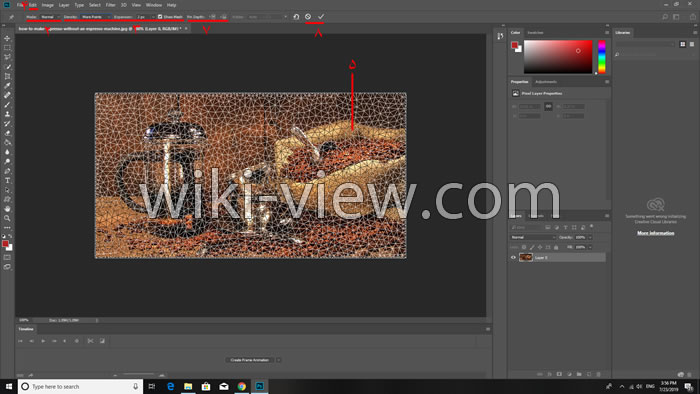Switch Libraries to list view icon

692,44
